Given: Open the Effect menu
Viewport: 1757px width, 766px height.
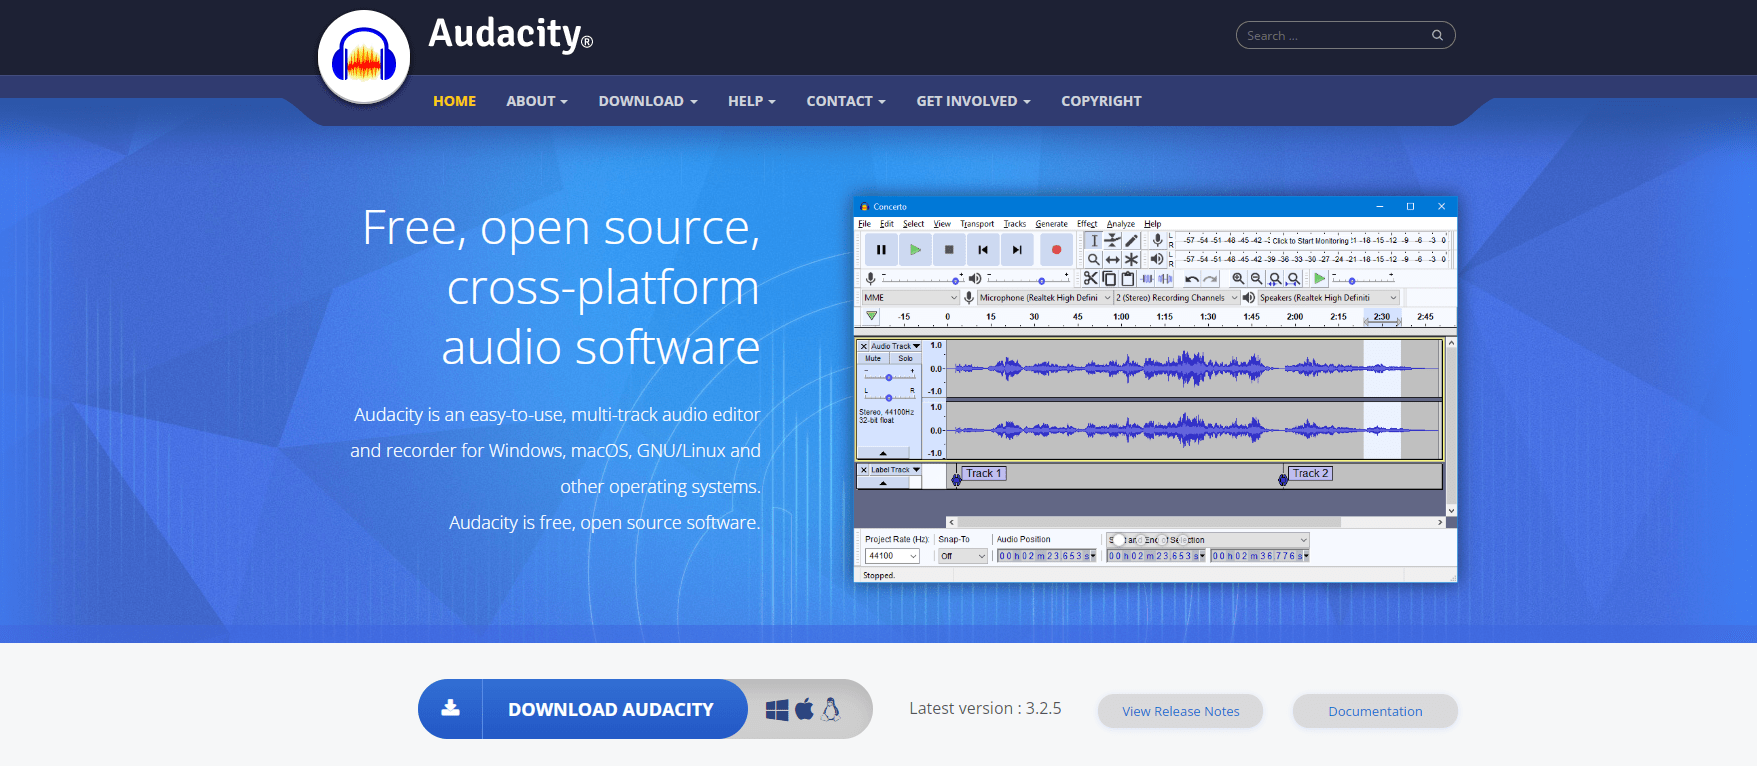Looking at the screenshot, I should 1087,224.
